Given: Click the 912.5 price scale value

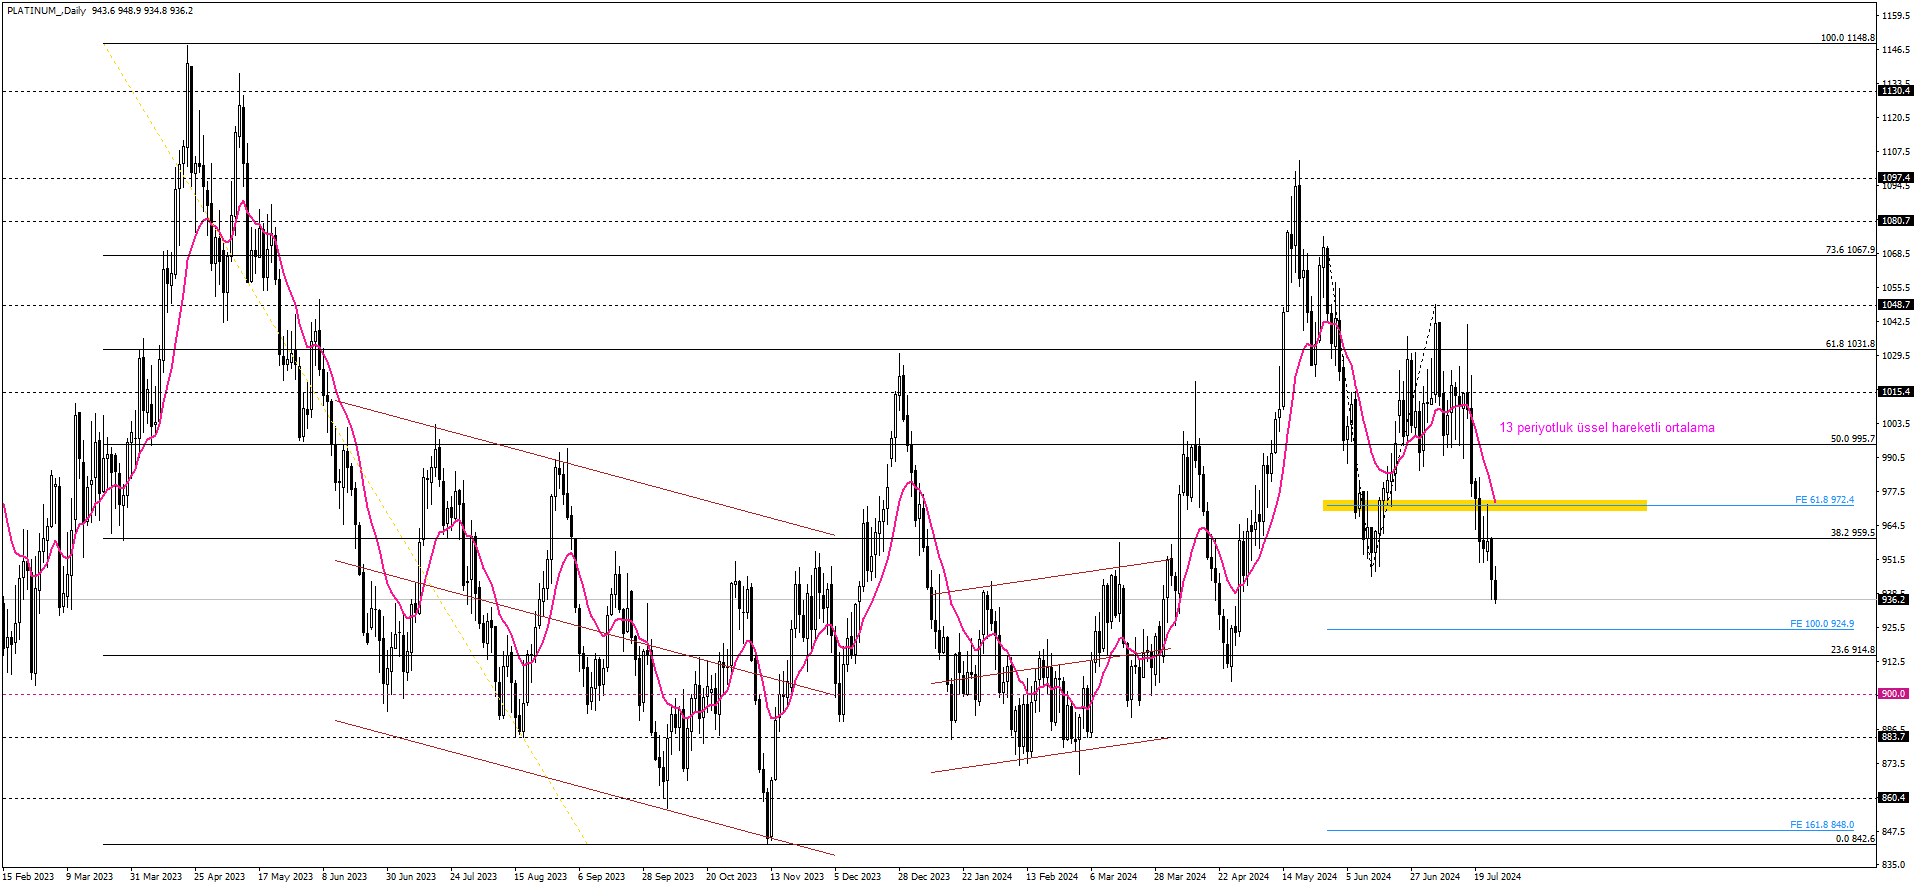Looking at the screenshot, I should [1894, 662].
